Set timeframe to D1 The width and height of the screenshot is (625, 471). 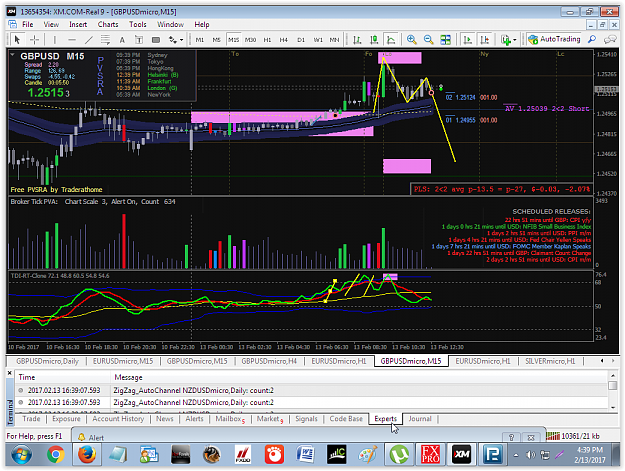coord(301,40)
